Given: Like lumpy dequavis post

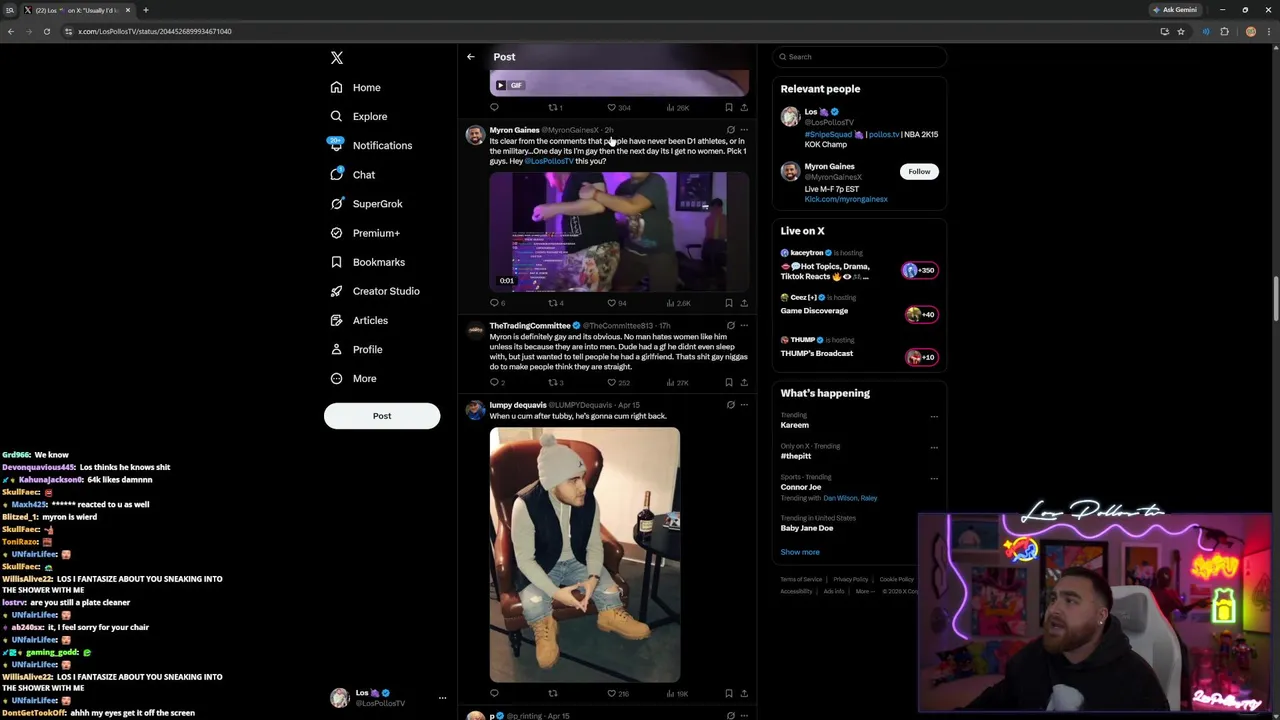Looking at the screenshot, I should (x=612, y=694).
